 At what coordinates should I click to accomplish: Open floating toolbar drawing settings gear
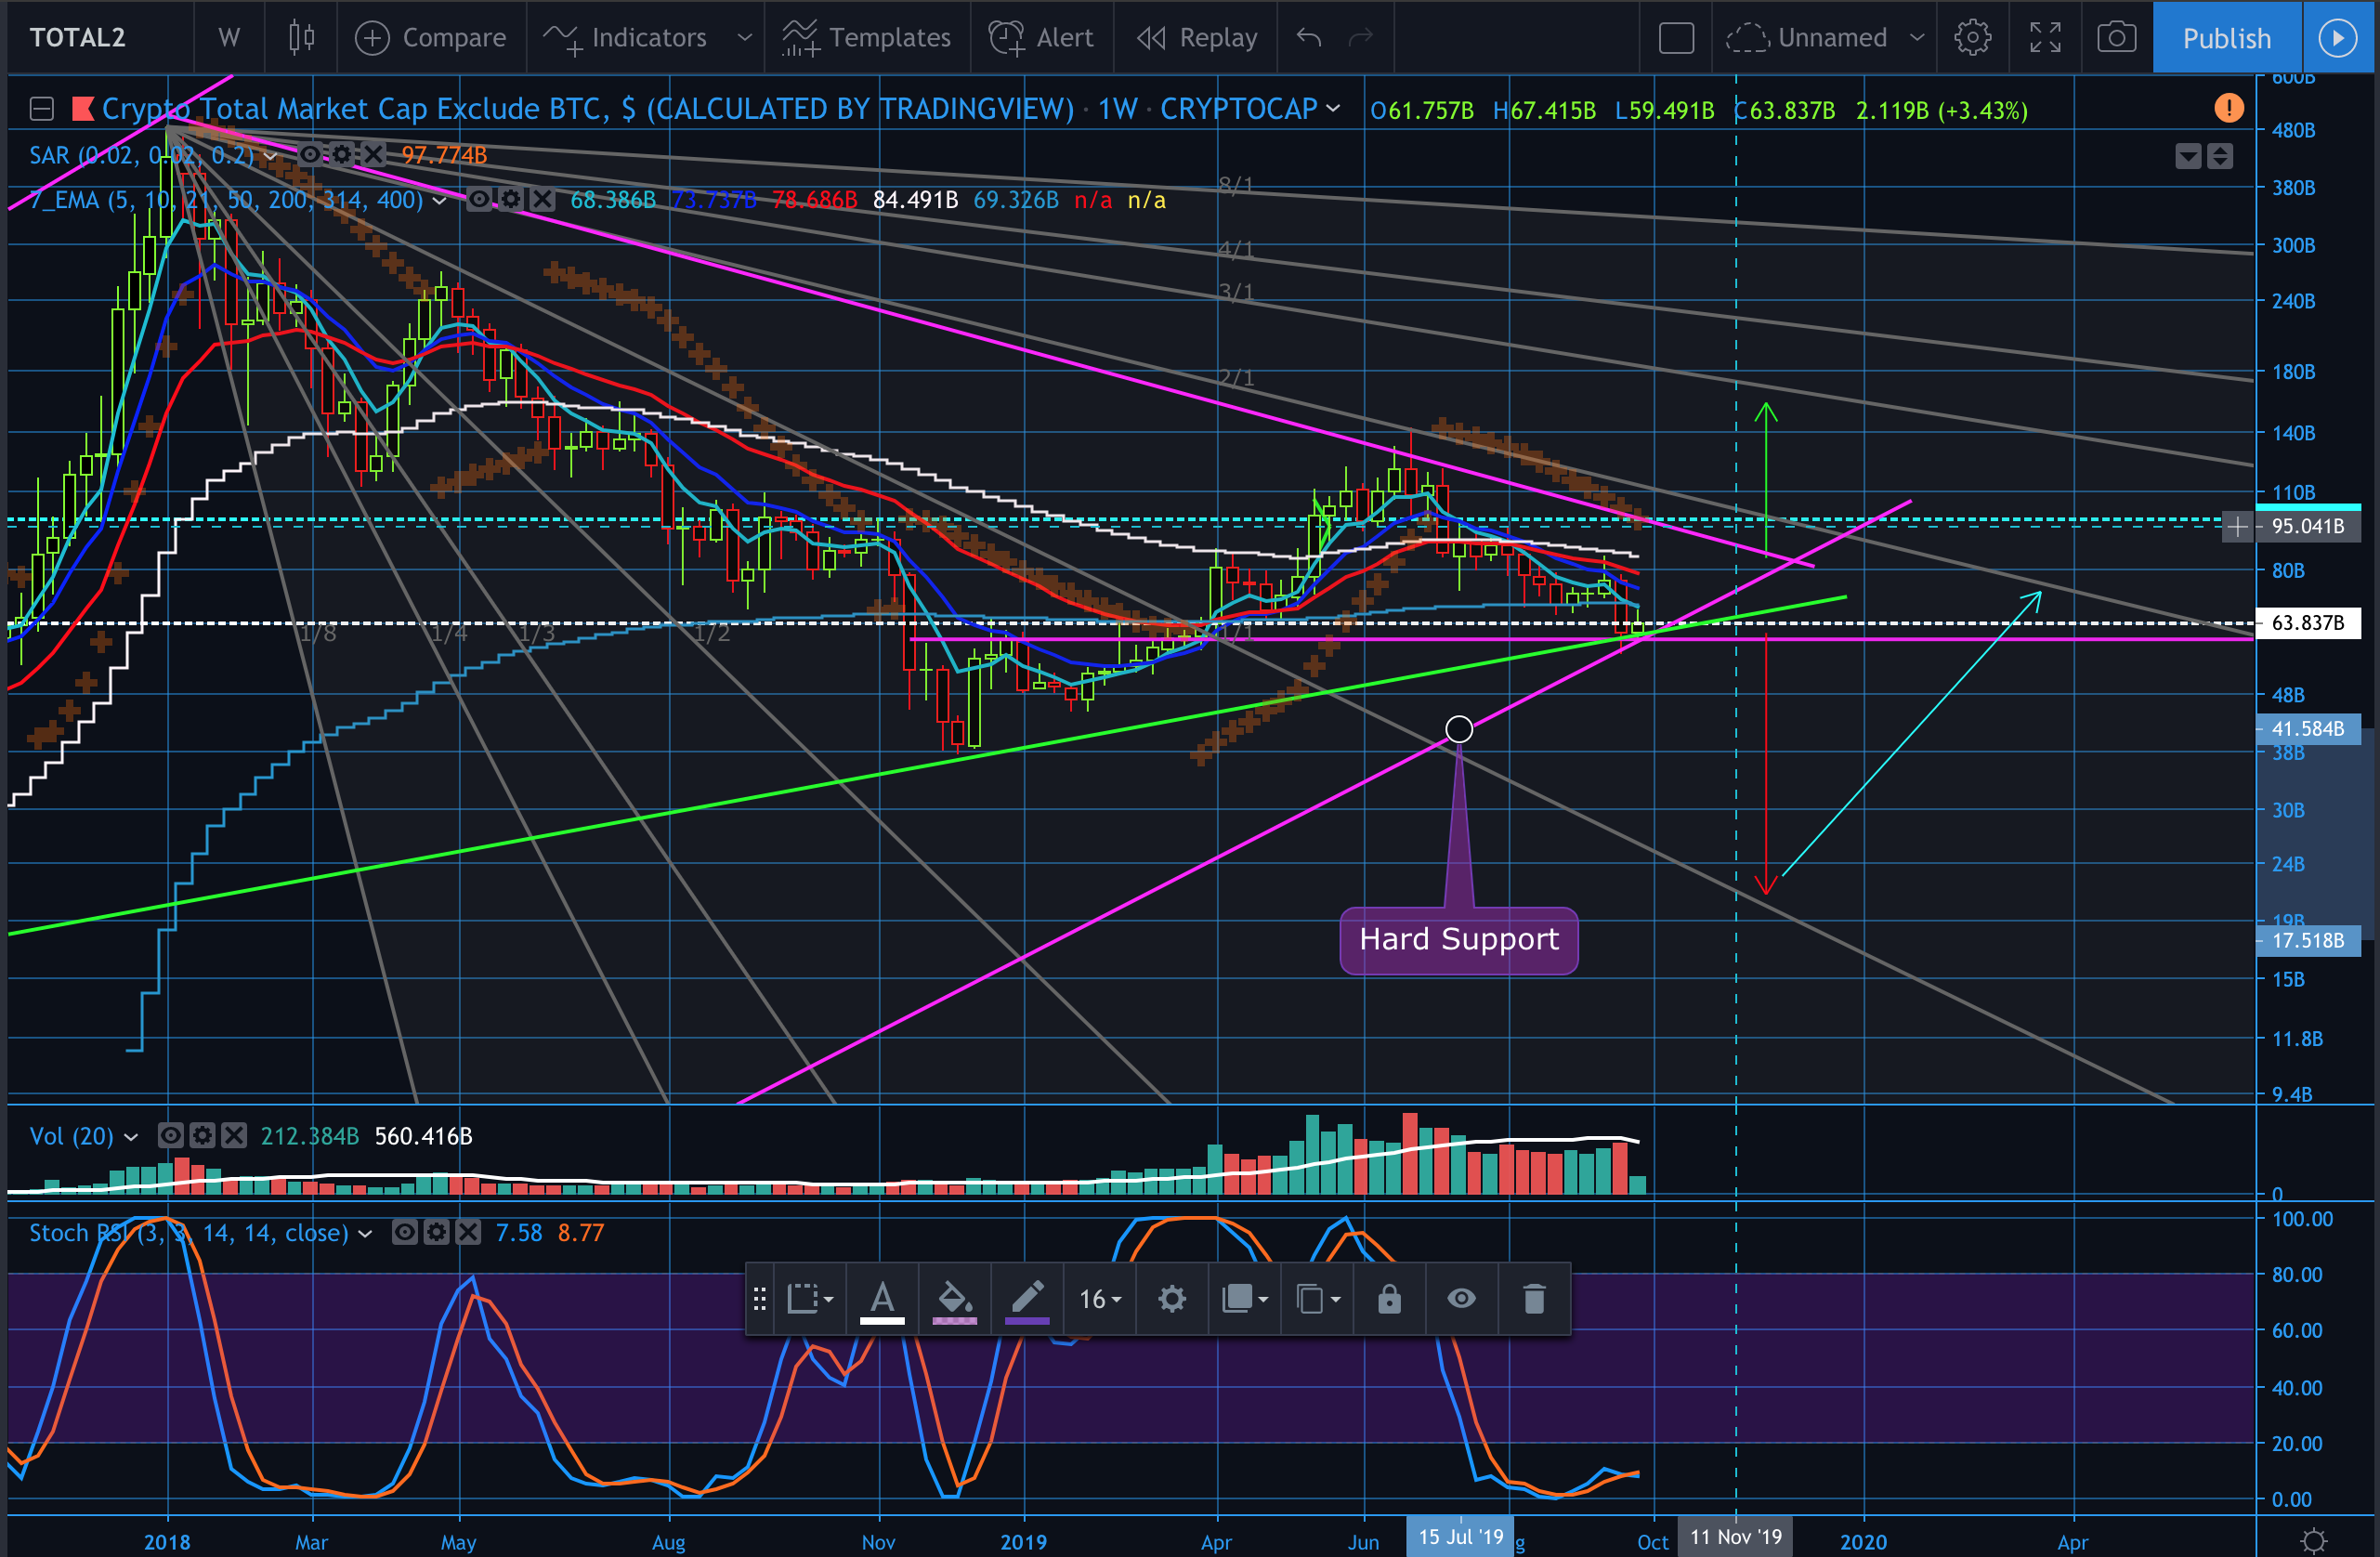click(1172, 1299)
